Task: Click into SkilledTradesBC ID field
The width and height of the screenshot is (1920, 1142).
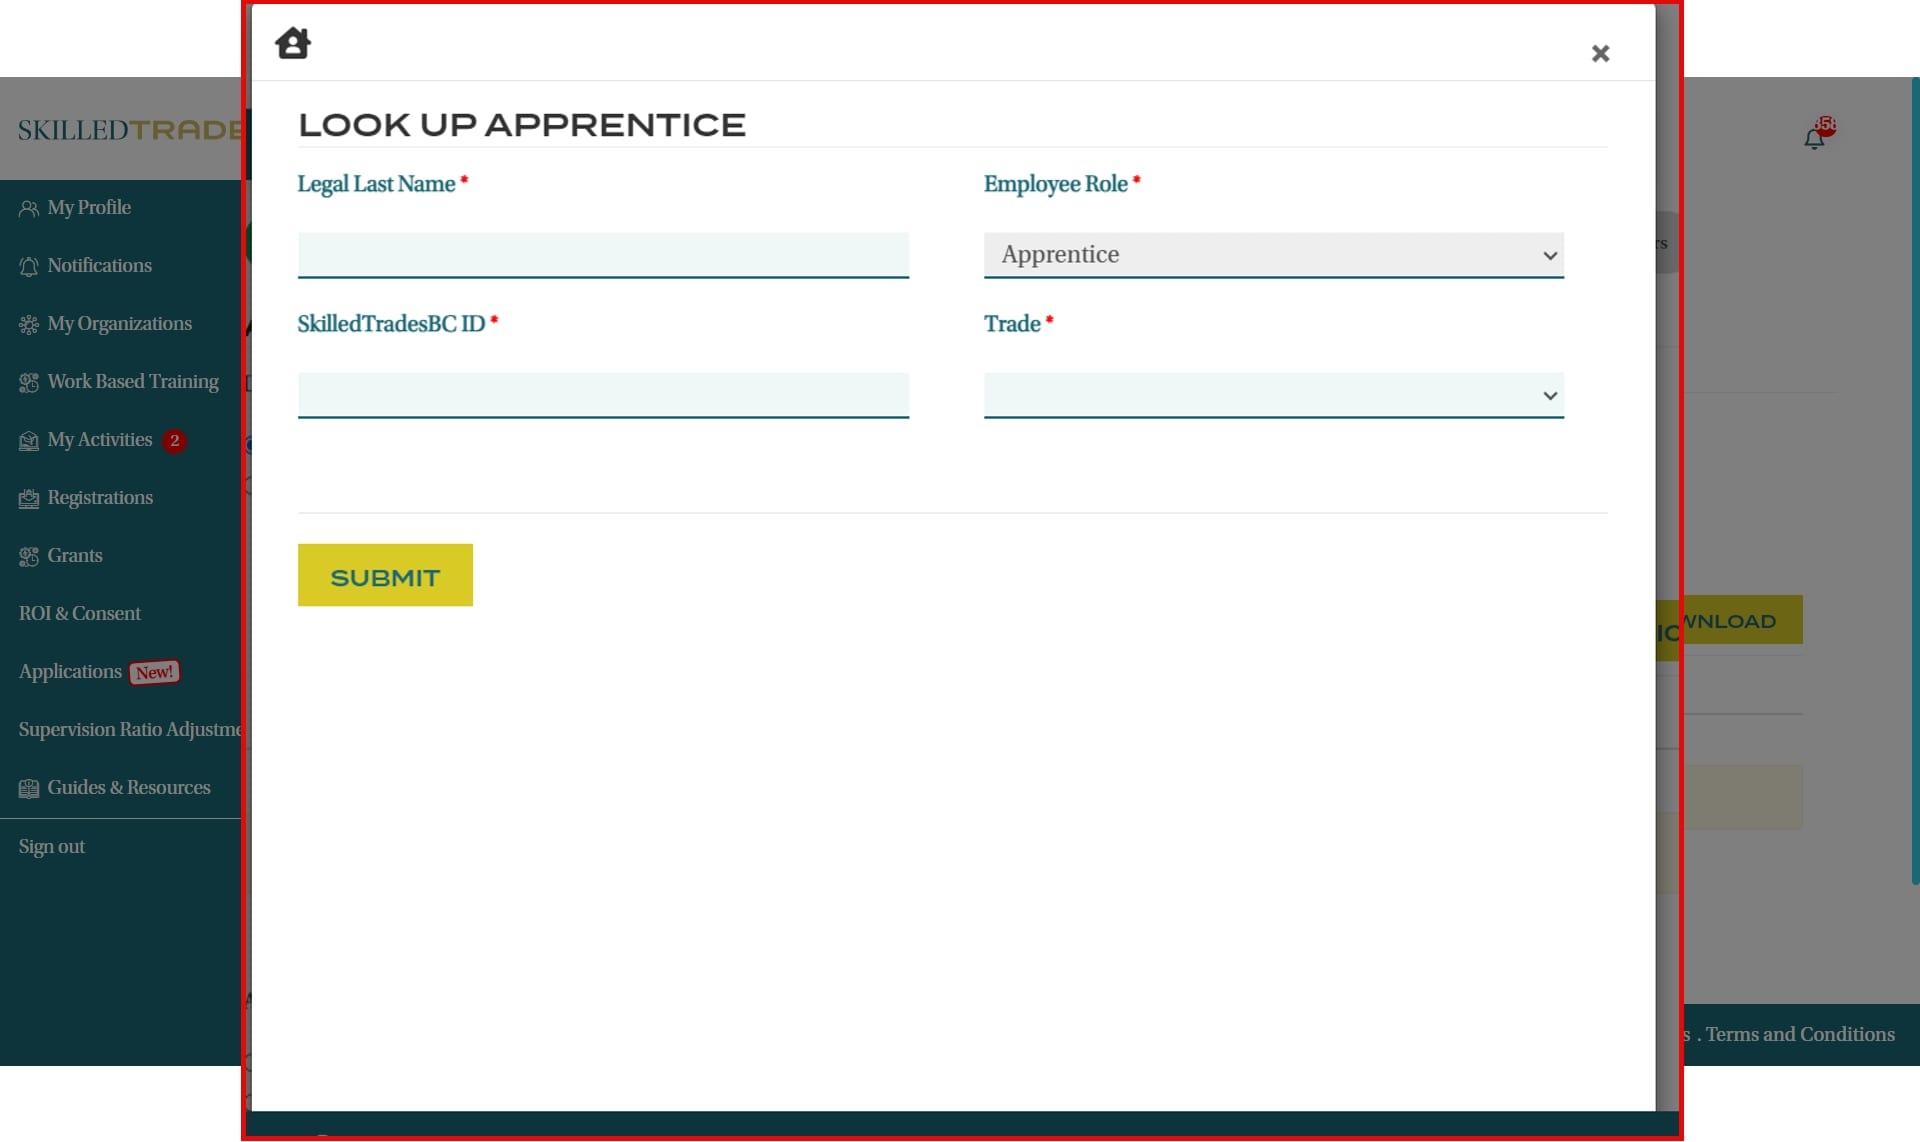Action: [603, 395]
